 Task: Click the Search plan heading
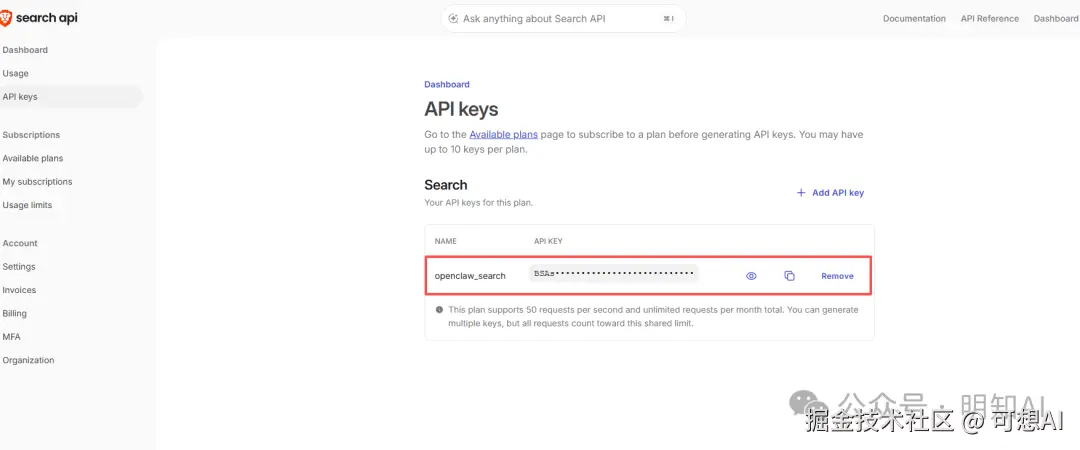pyautogui.click(x=446, y=185)
